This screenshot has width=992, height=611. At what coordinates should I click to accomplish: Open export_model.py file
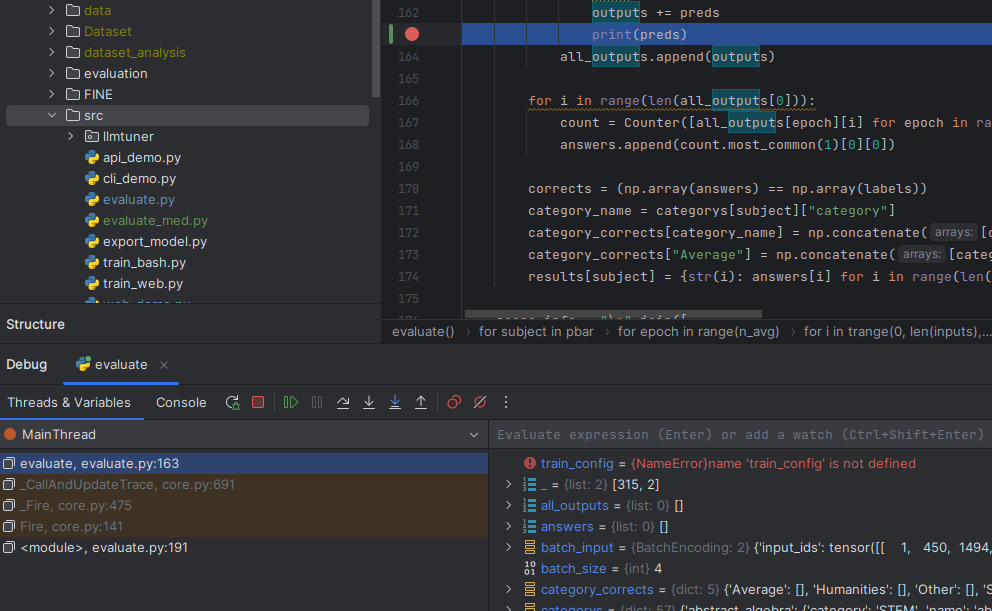154,242
